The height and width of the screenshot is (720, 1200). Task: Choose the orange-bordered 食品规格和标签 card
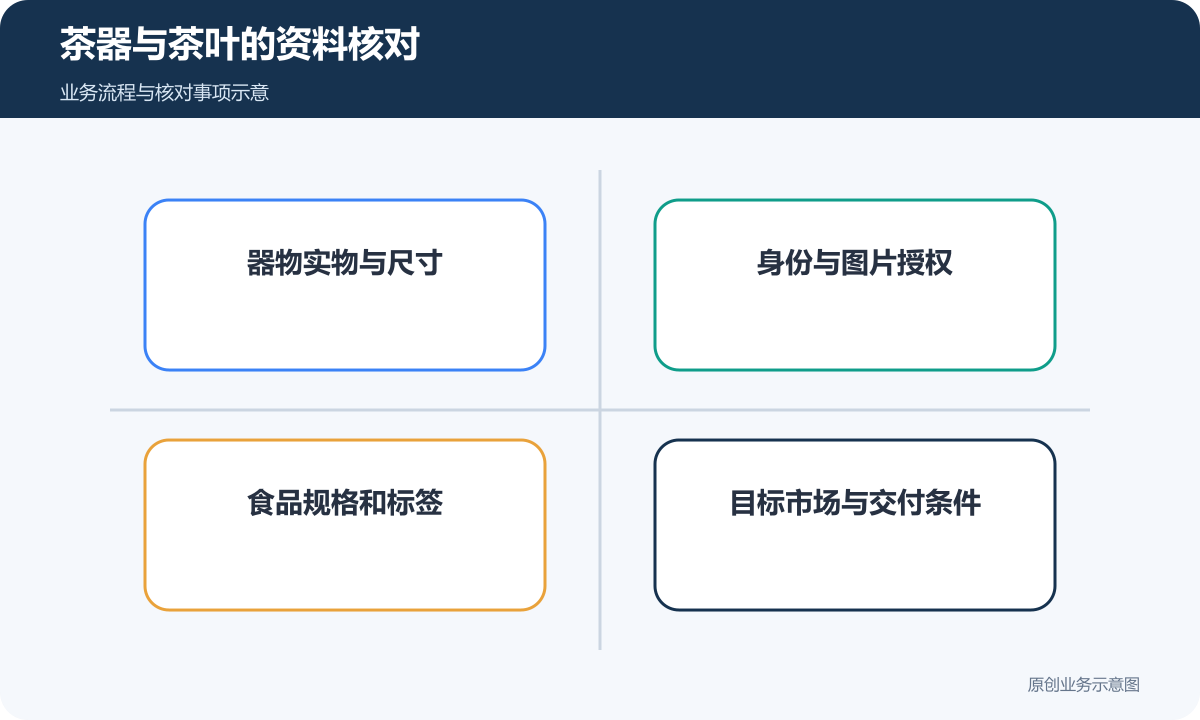(345, 525)
